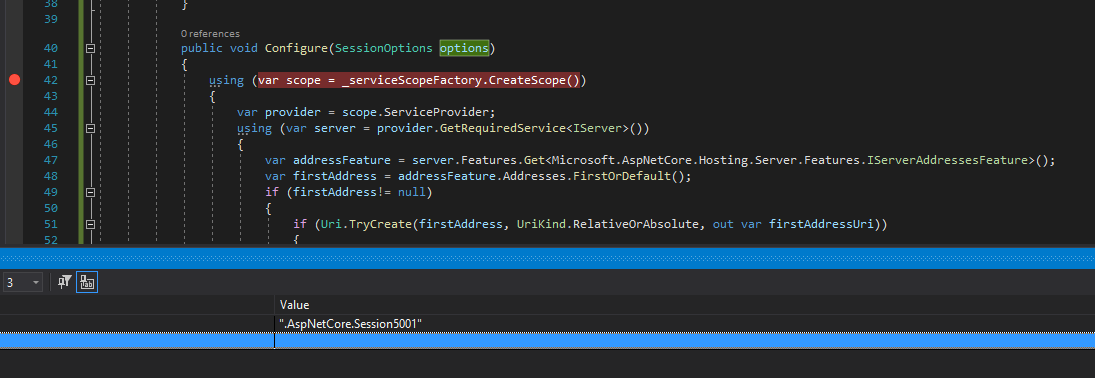Click CreateScope call on line 42
This screenshot has height=378, width=1095.
click(527, 80)
